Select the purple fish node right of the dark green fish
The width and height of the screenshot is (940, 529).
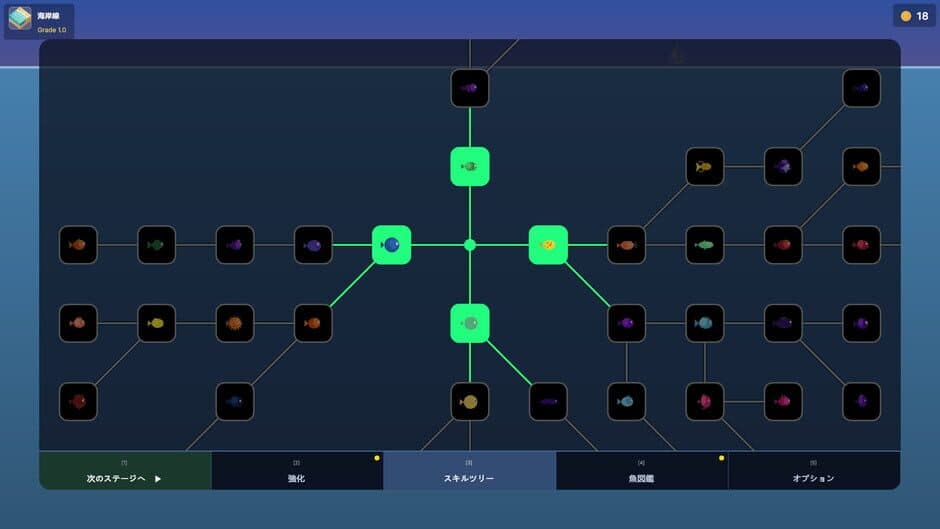click(x=235, y=245)
